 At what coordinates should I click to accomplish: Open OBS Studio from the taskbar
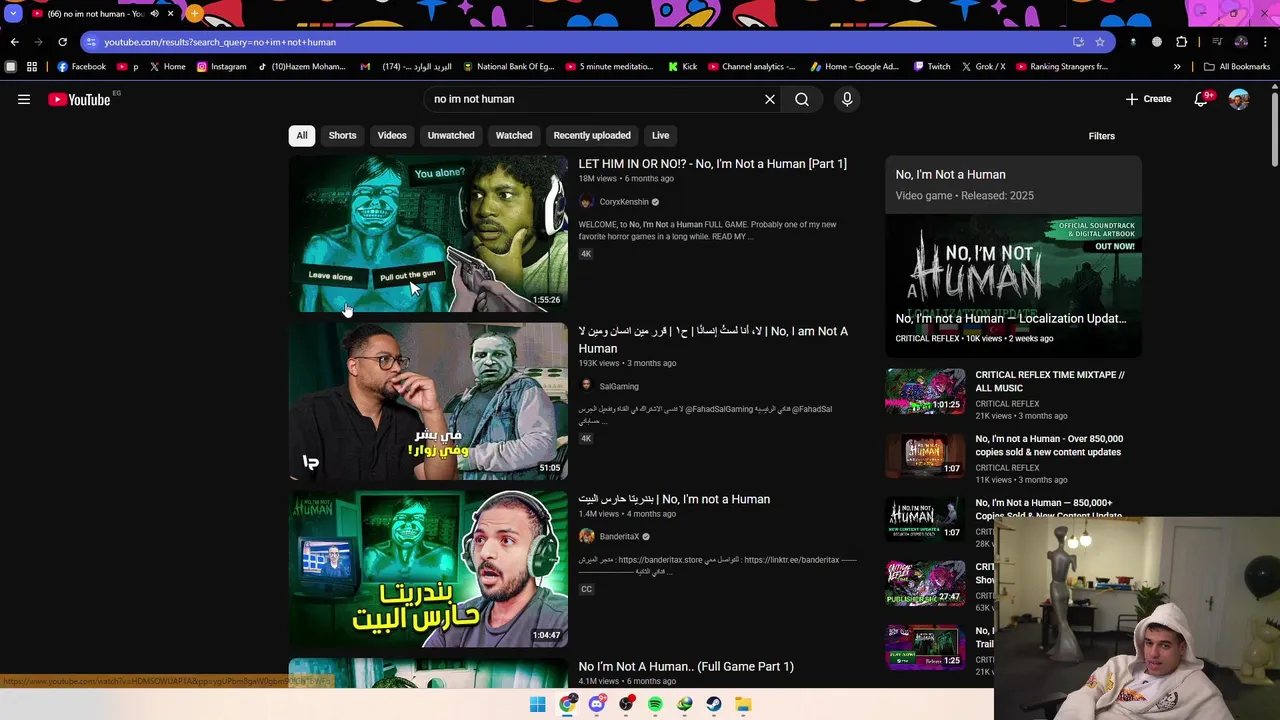pos(626,704)
